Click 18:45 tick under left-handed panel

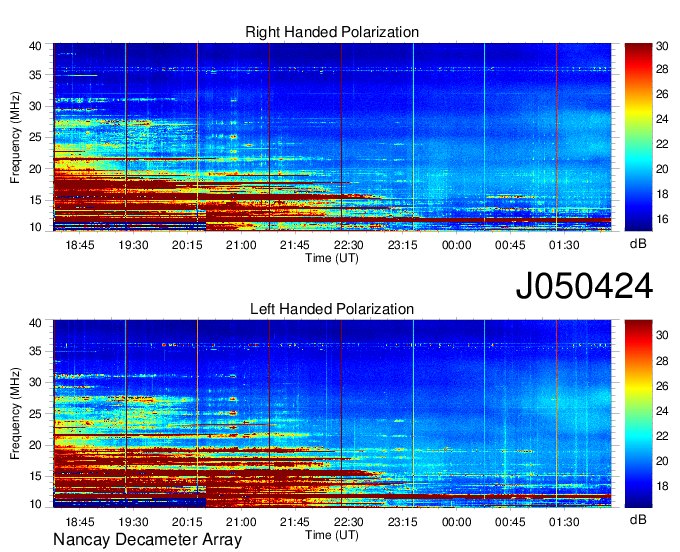pos(80,522)
